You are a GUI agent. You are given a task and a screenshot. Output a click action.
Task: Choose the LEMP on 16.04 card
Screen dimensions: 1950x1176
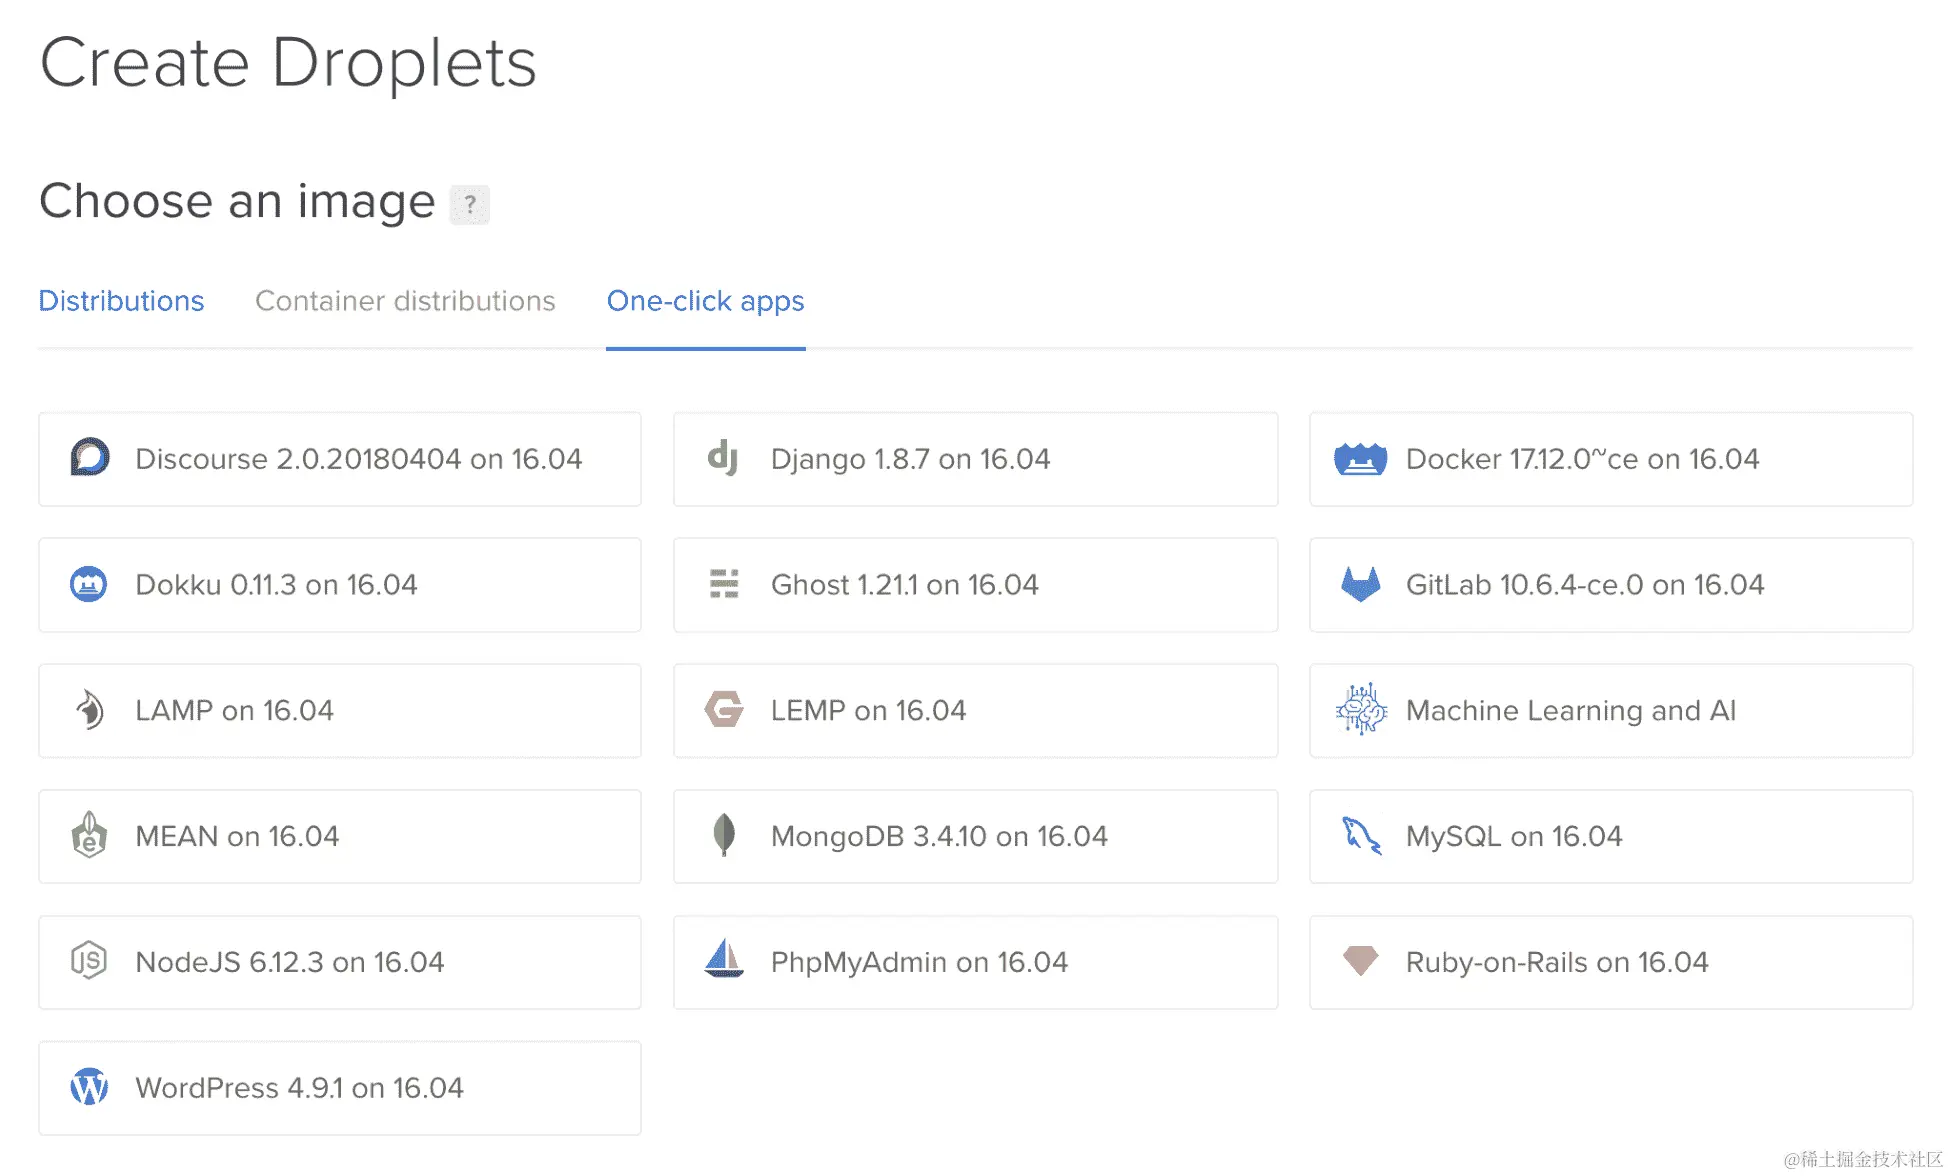coord(975,711)
